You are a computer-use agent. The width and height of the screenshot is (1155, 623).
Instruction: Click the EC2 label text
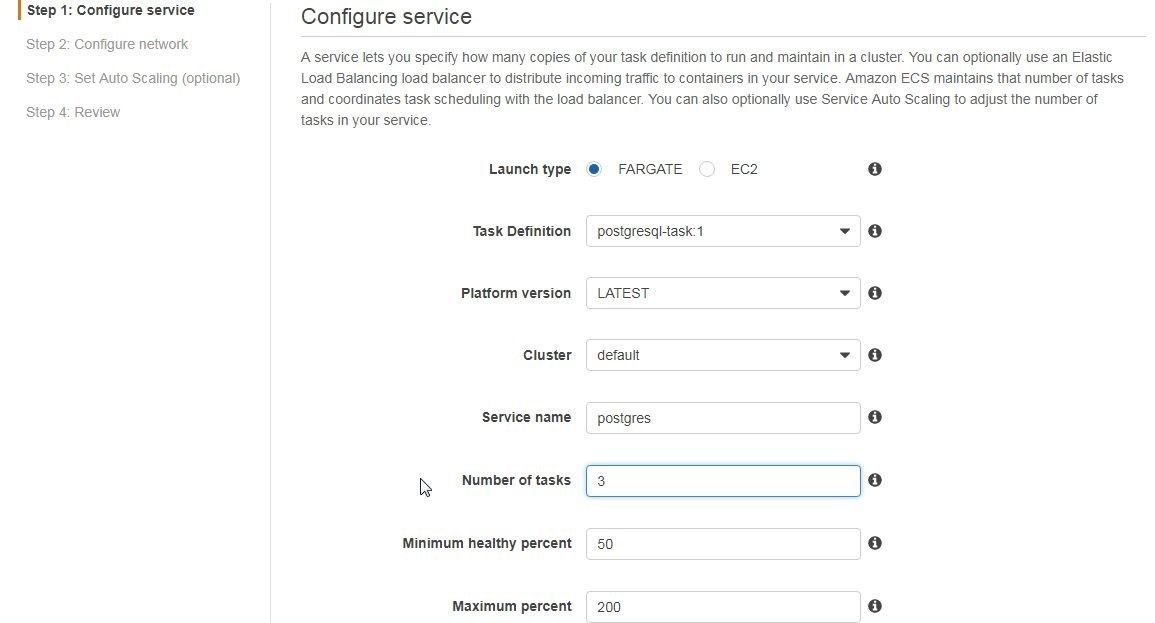pos(744,169)
